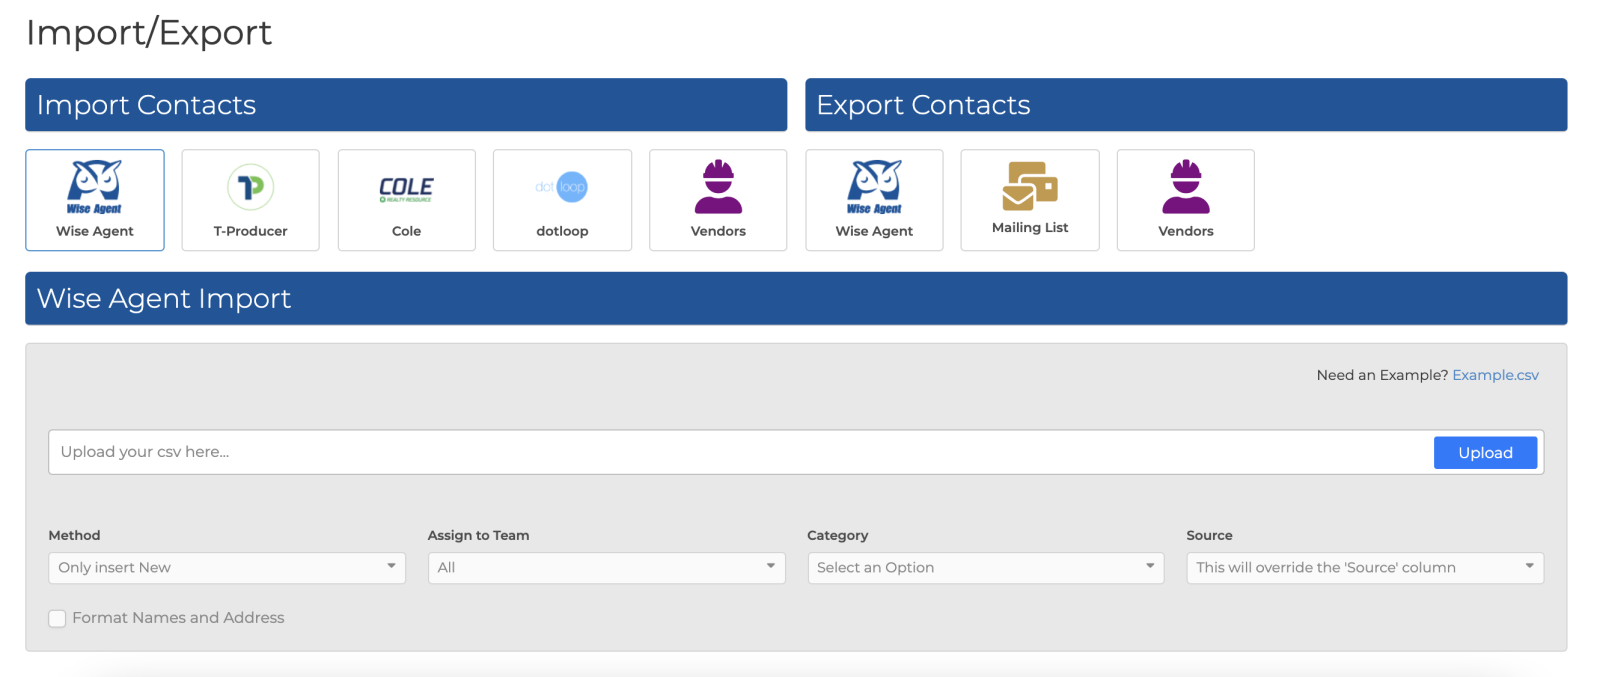Open the Vendors import option under Import Contacts

(x=718, y=200)
